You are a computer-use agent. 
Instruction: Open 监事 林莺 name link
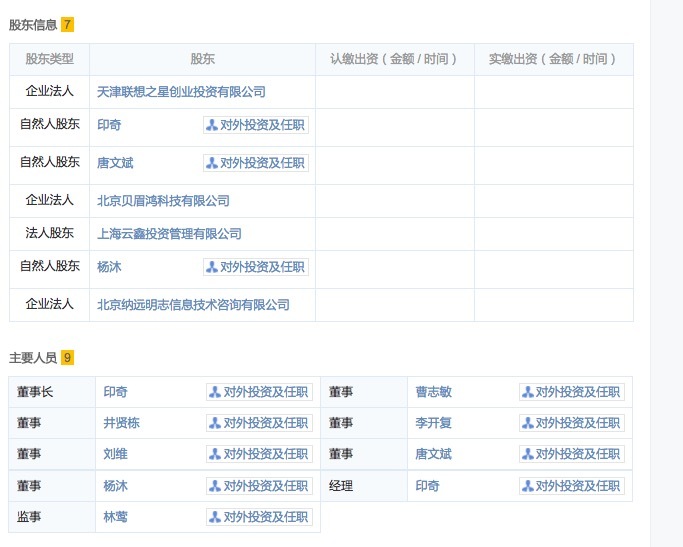tap(115, 517)
